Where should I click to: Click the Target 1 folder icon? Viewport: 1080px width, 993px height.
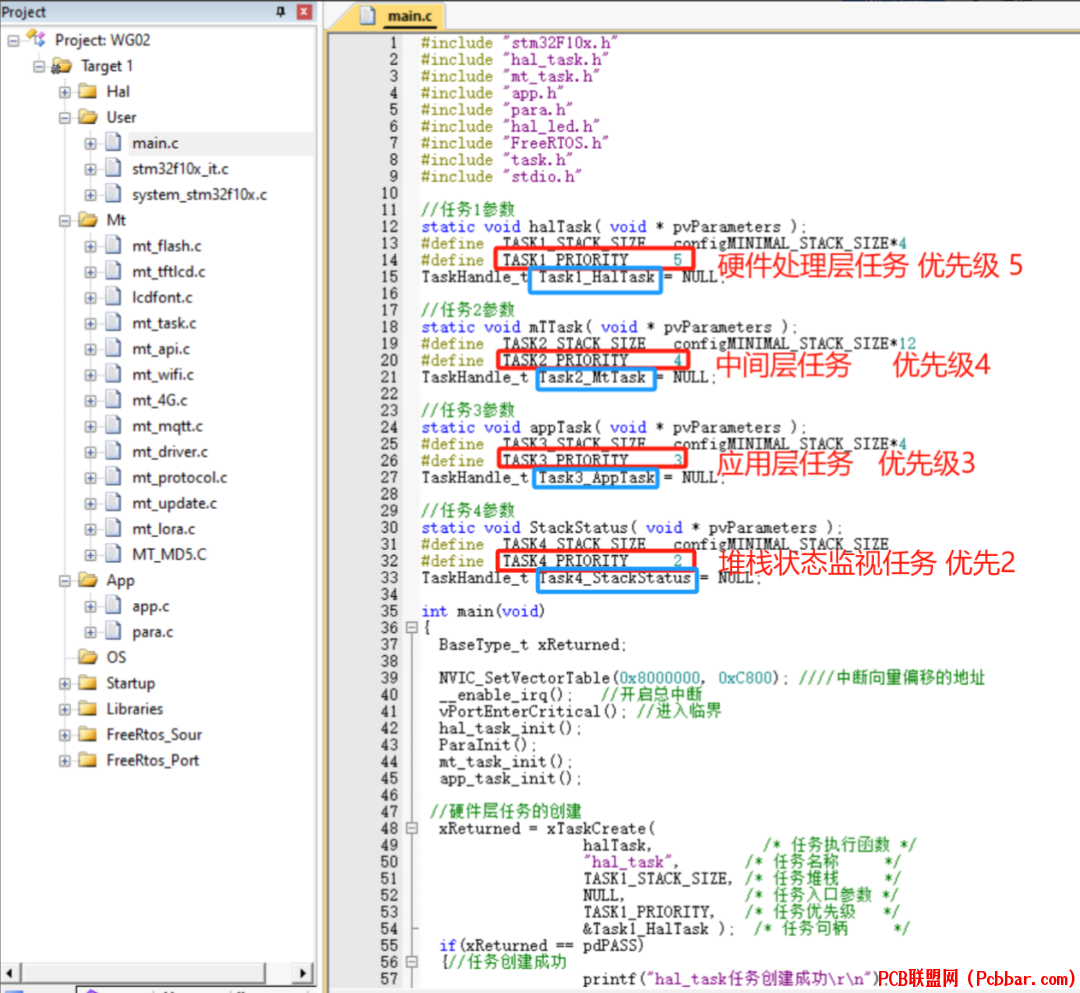[x=62, y=65]
